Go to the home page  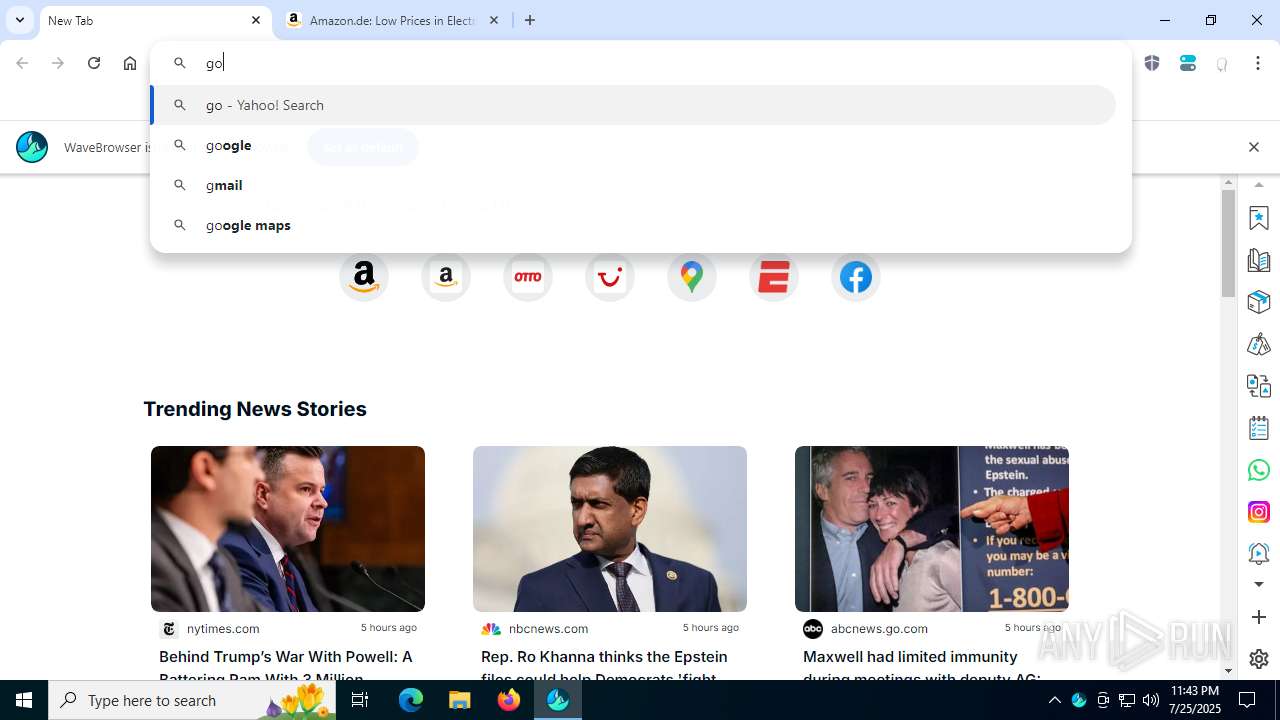tap(130, 63)
